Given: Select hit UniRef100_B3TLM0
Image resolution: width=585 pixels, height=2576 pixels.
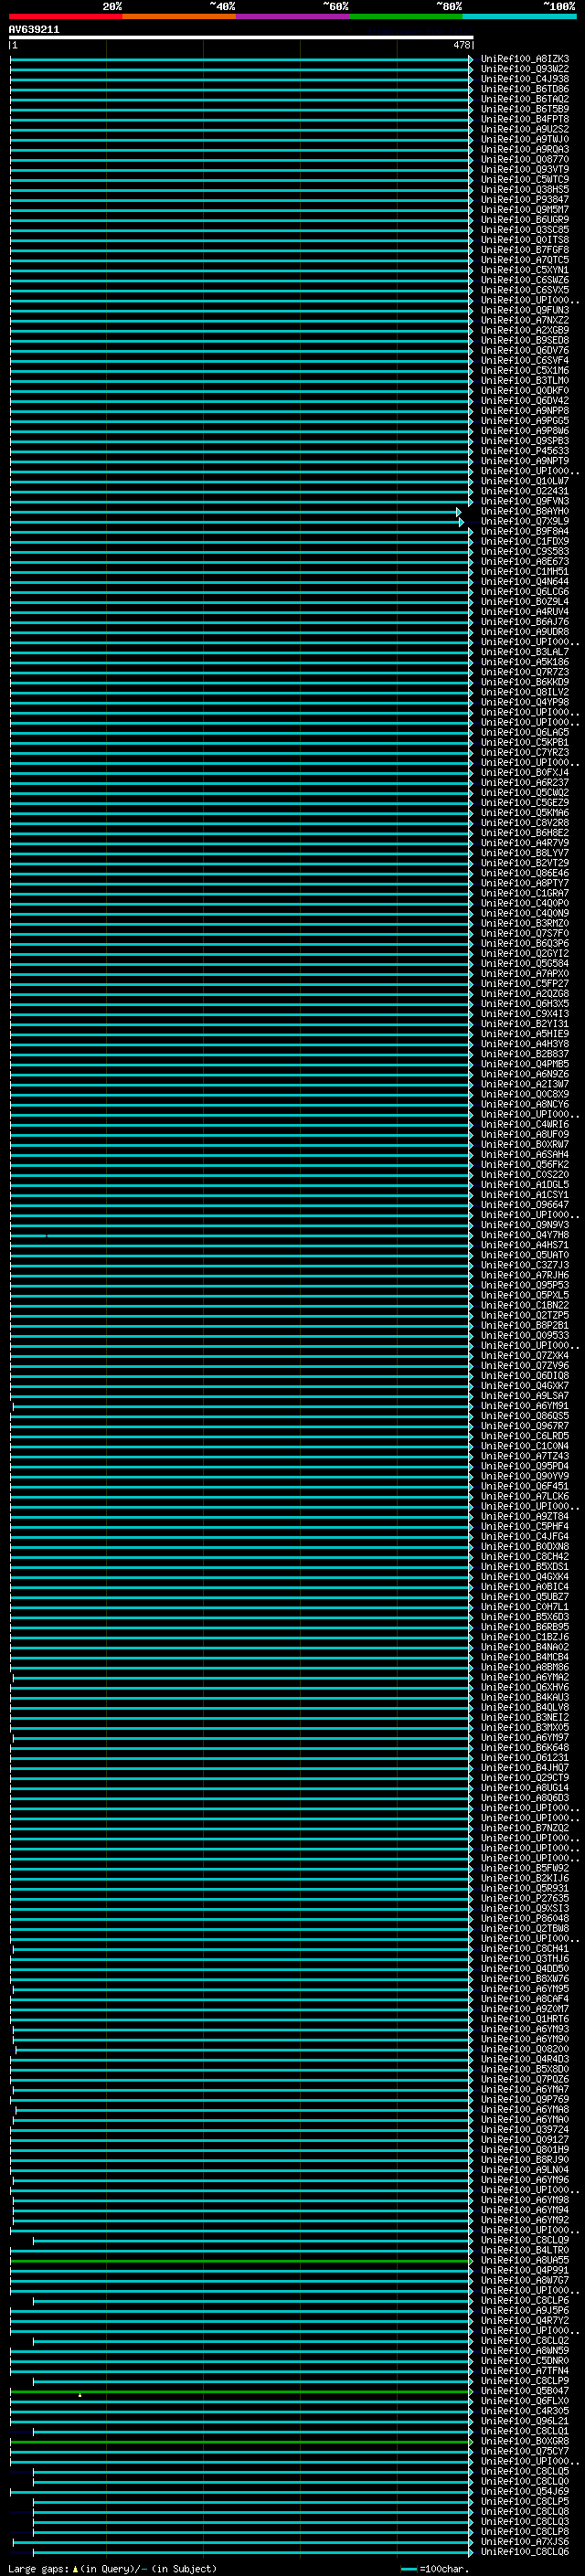Looking at the screenshot, I should [x=524, y=380].
